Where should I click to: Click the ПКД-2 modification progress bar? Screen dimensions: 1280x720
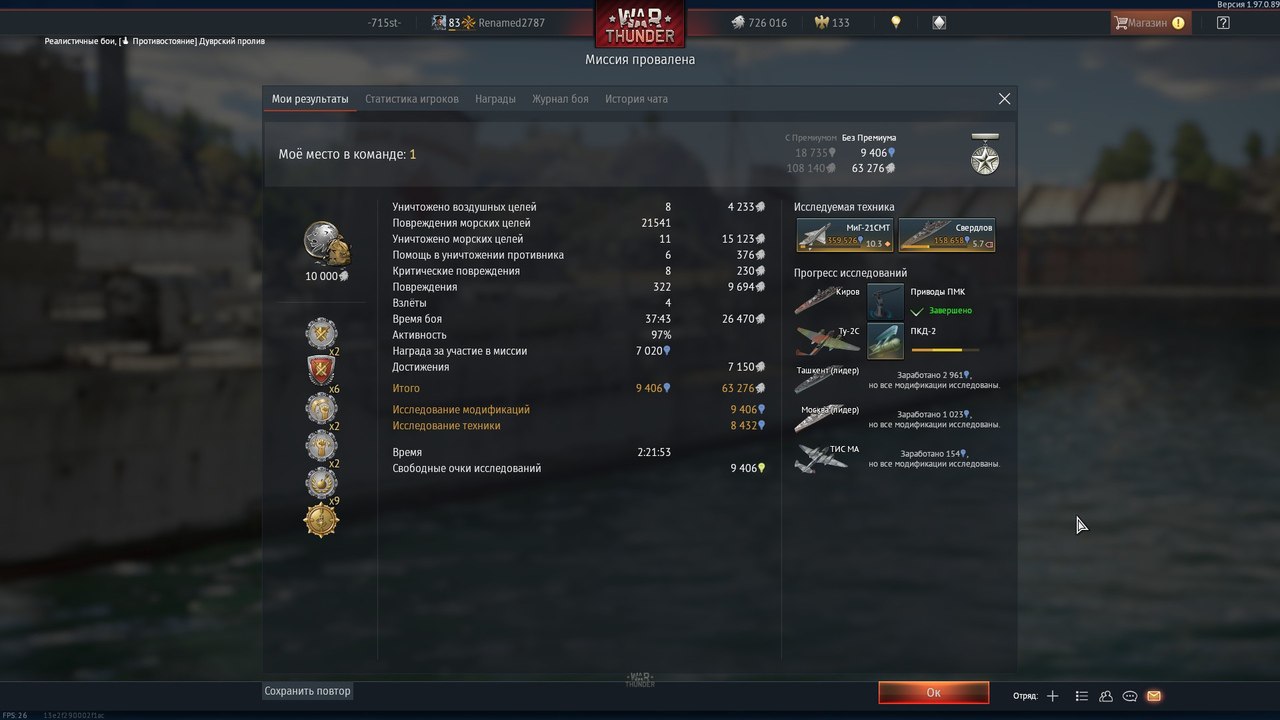pos(945,350)
